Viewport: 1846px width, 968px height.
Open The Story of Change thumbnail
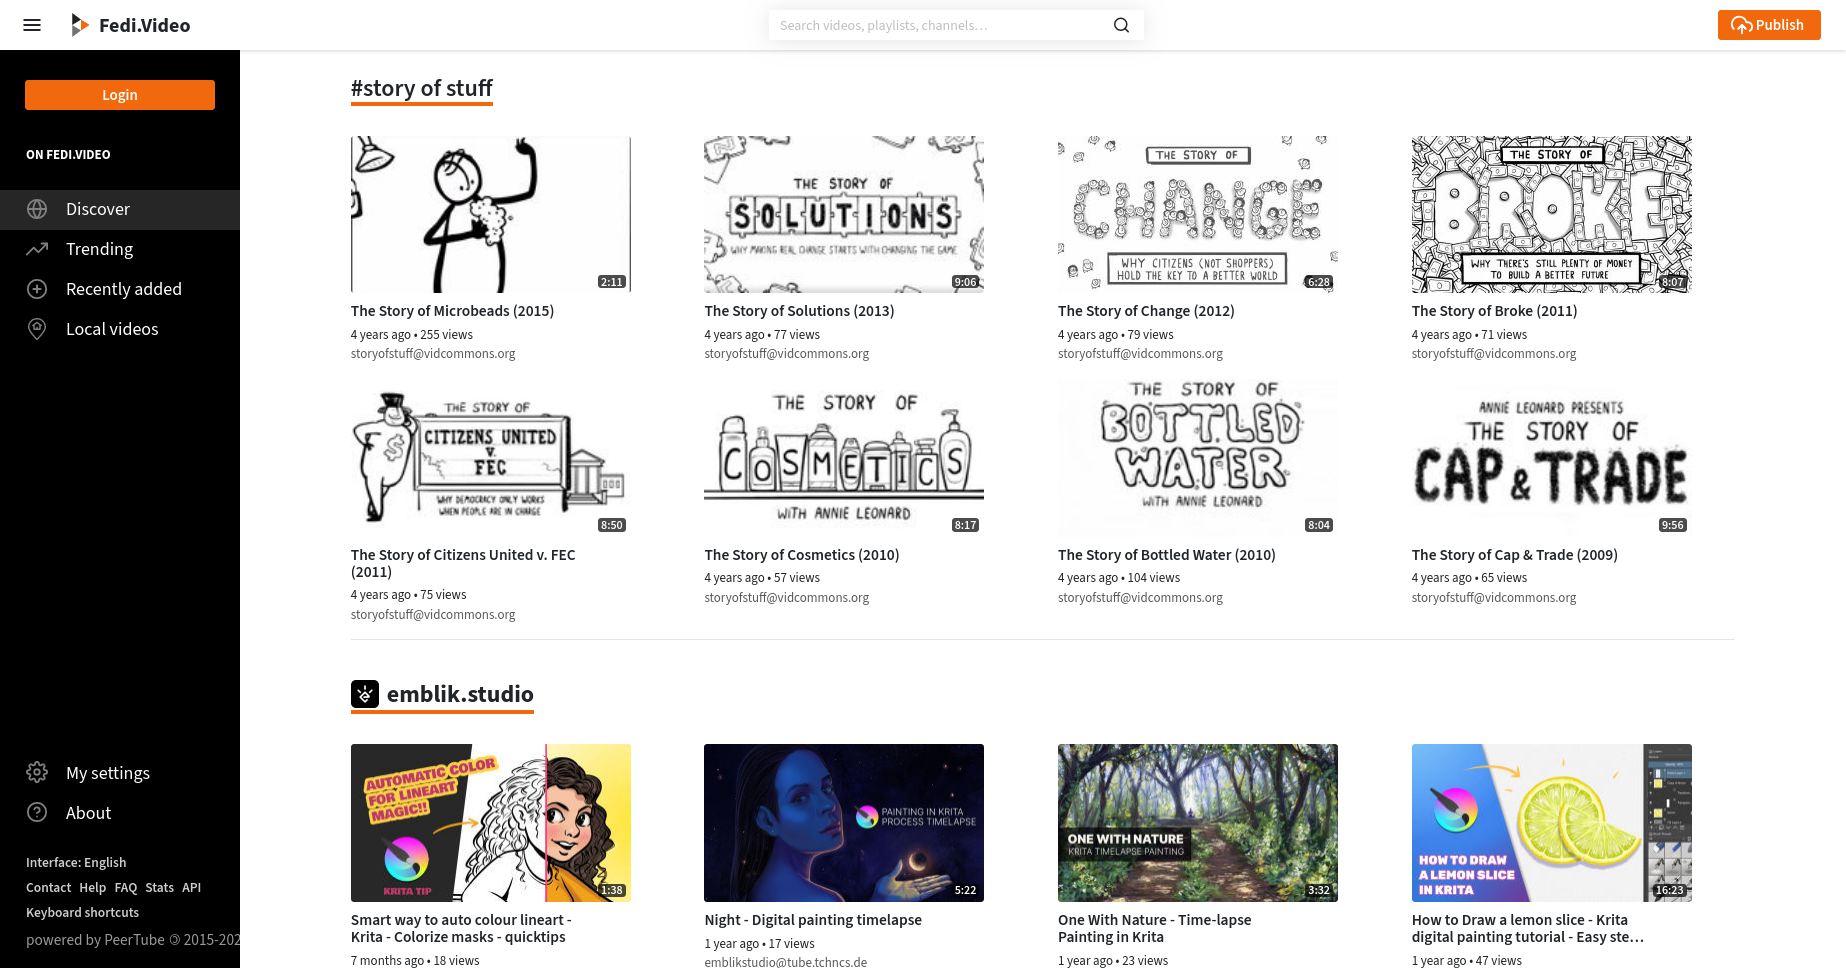[1198, 214]
